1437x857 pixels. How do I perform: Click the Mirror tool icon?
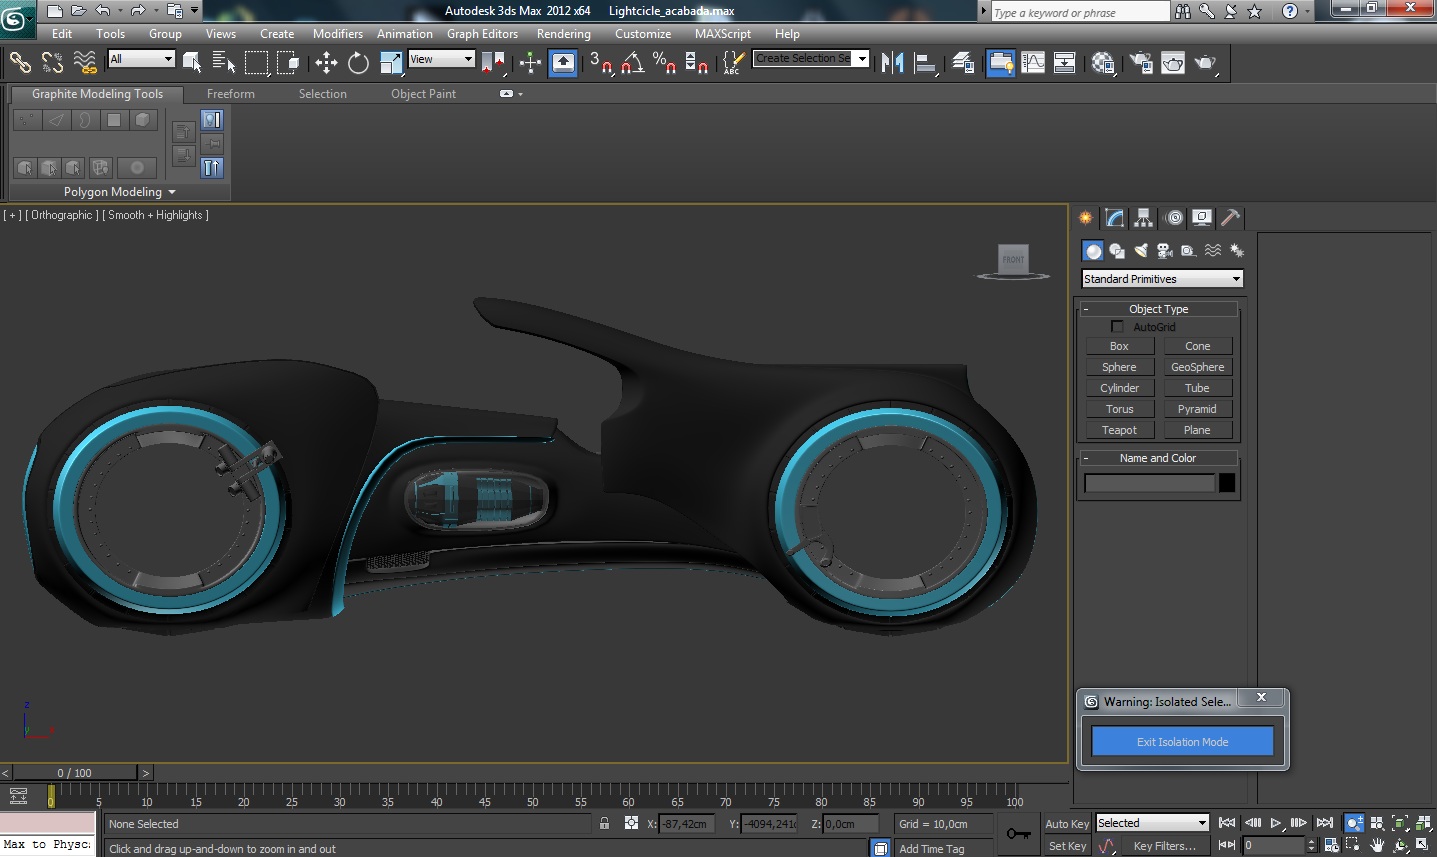tap(892, 63)
